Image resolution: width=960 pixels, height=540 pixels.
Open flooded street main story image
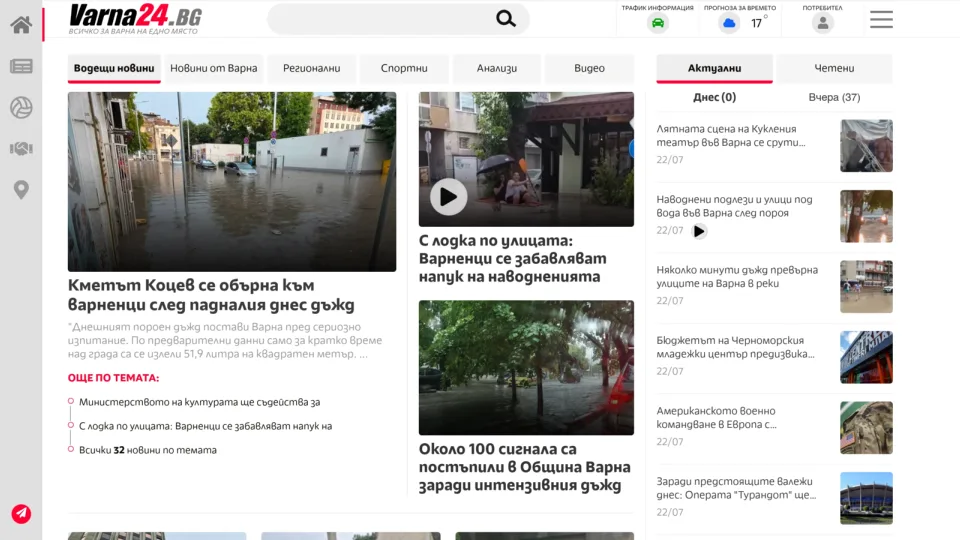point(232,182)
